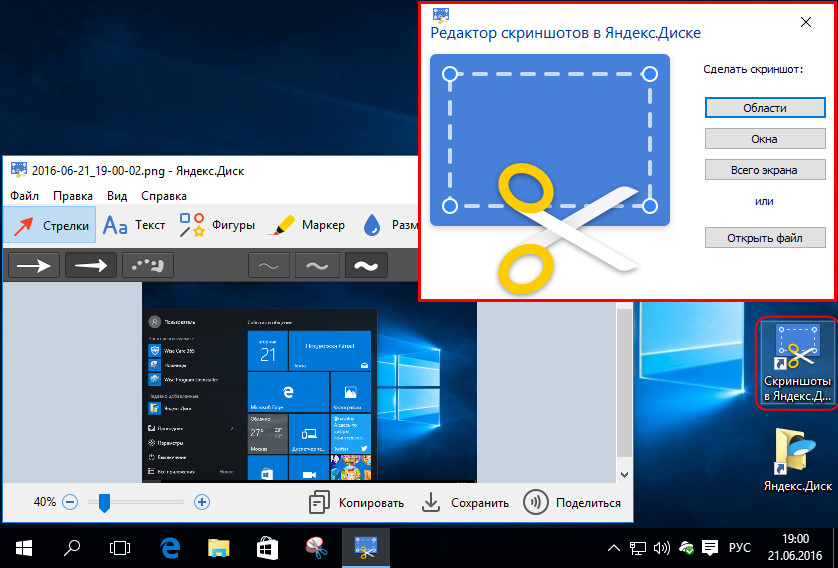Choose the straight thin arrow style
This screenshot has width=838, height=568.
[x=33, y=265]
